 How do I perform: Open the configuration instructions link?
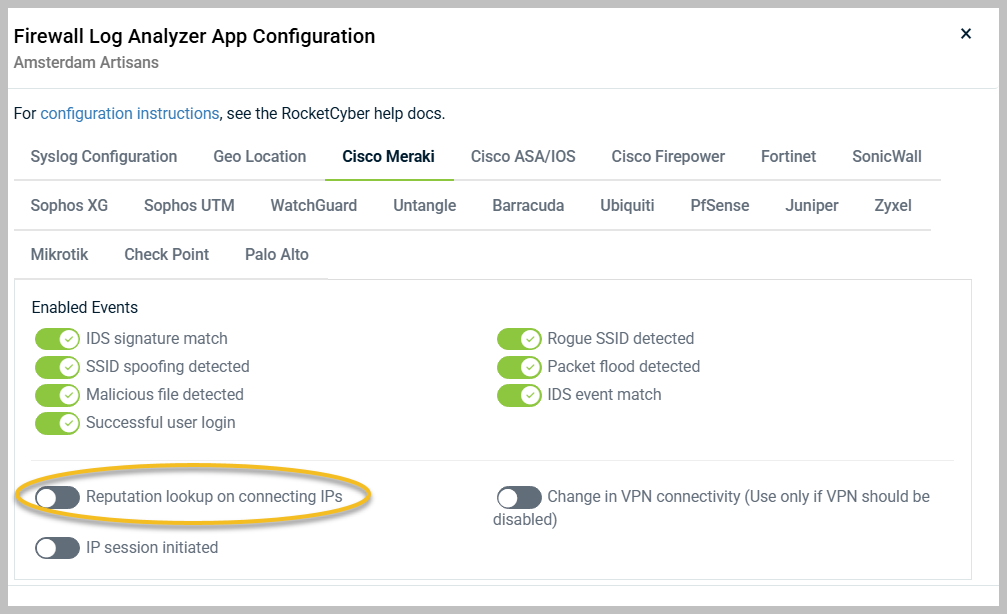pos(127,113)
